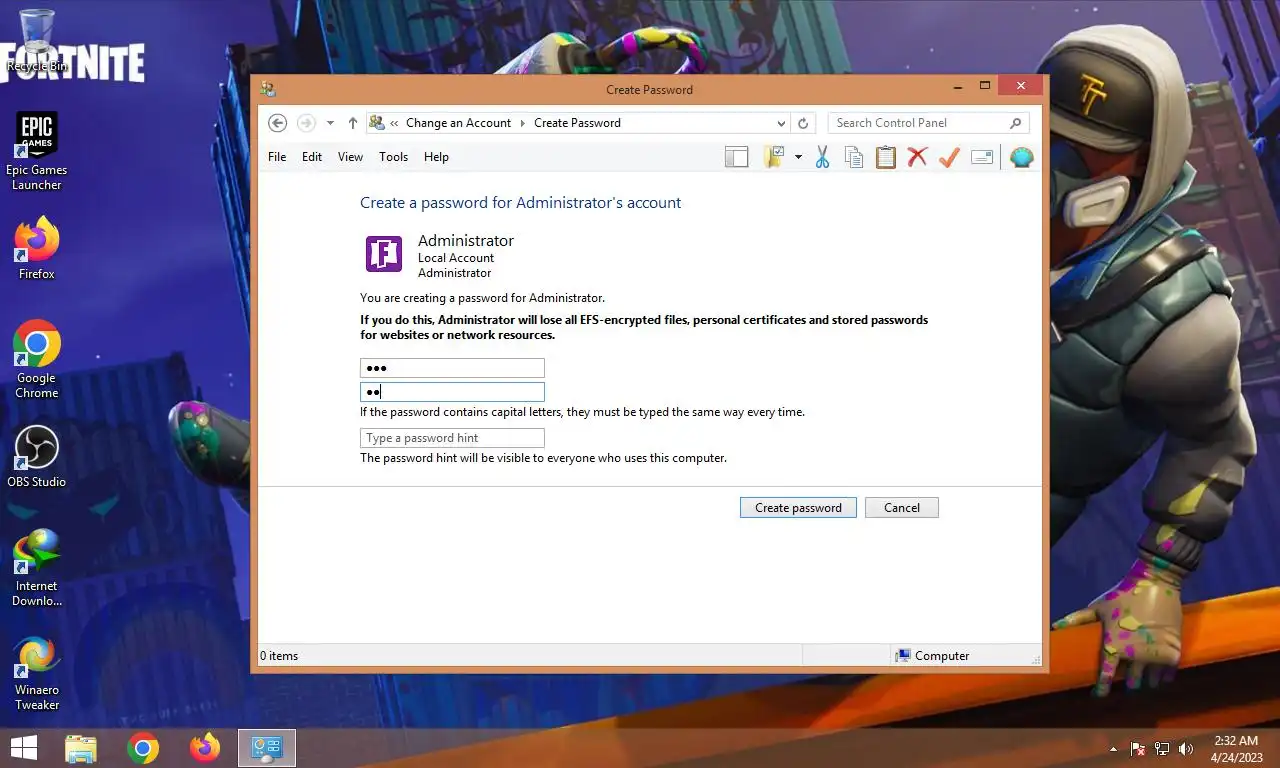Viewport: 1280px width, 768px height.
Task: Open Firefox from the taskbar
Action: tap(205, 748)
